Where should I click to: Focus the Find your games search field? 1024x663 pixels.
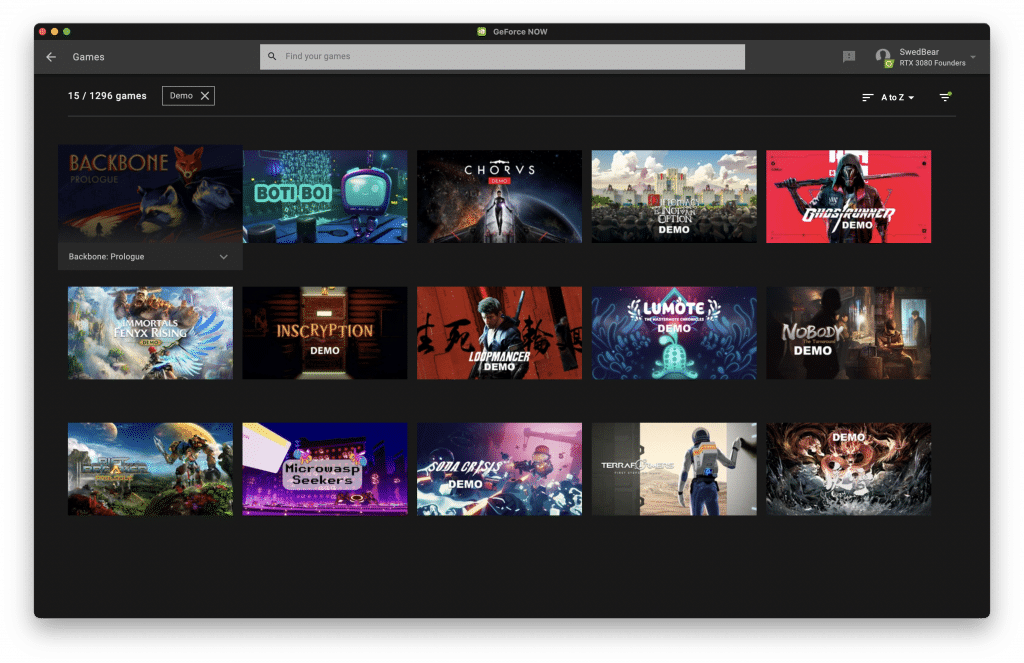(502, 57)
